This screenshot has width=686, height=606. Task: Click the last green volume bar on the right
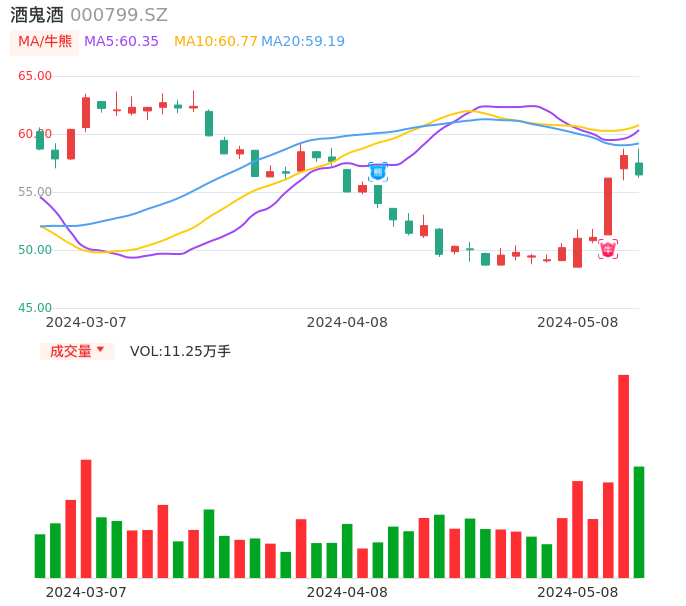tap(638, 522)
